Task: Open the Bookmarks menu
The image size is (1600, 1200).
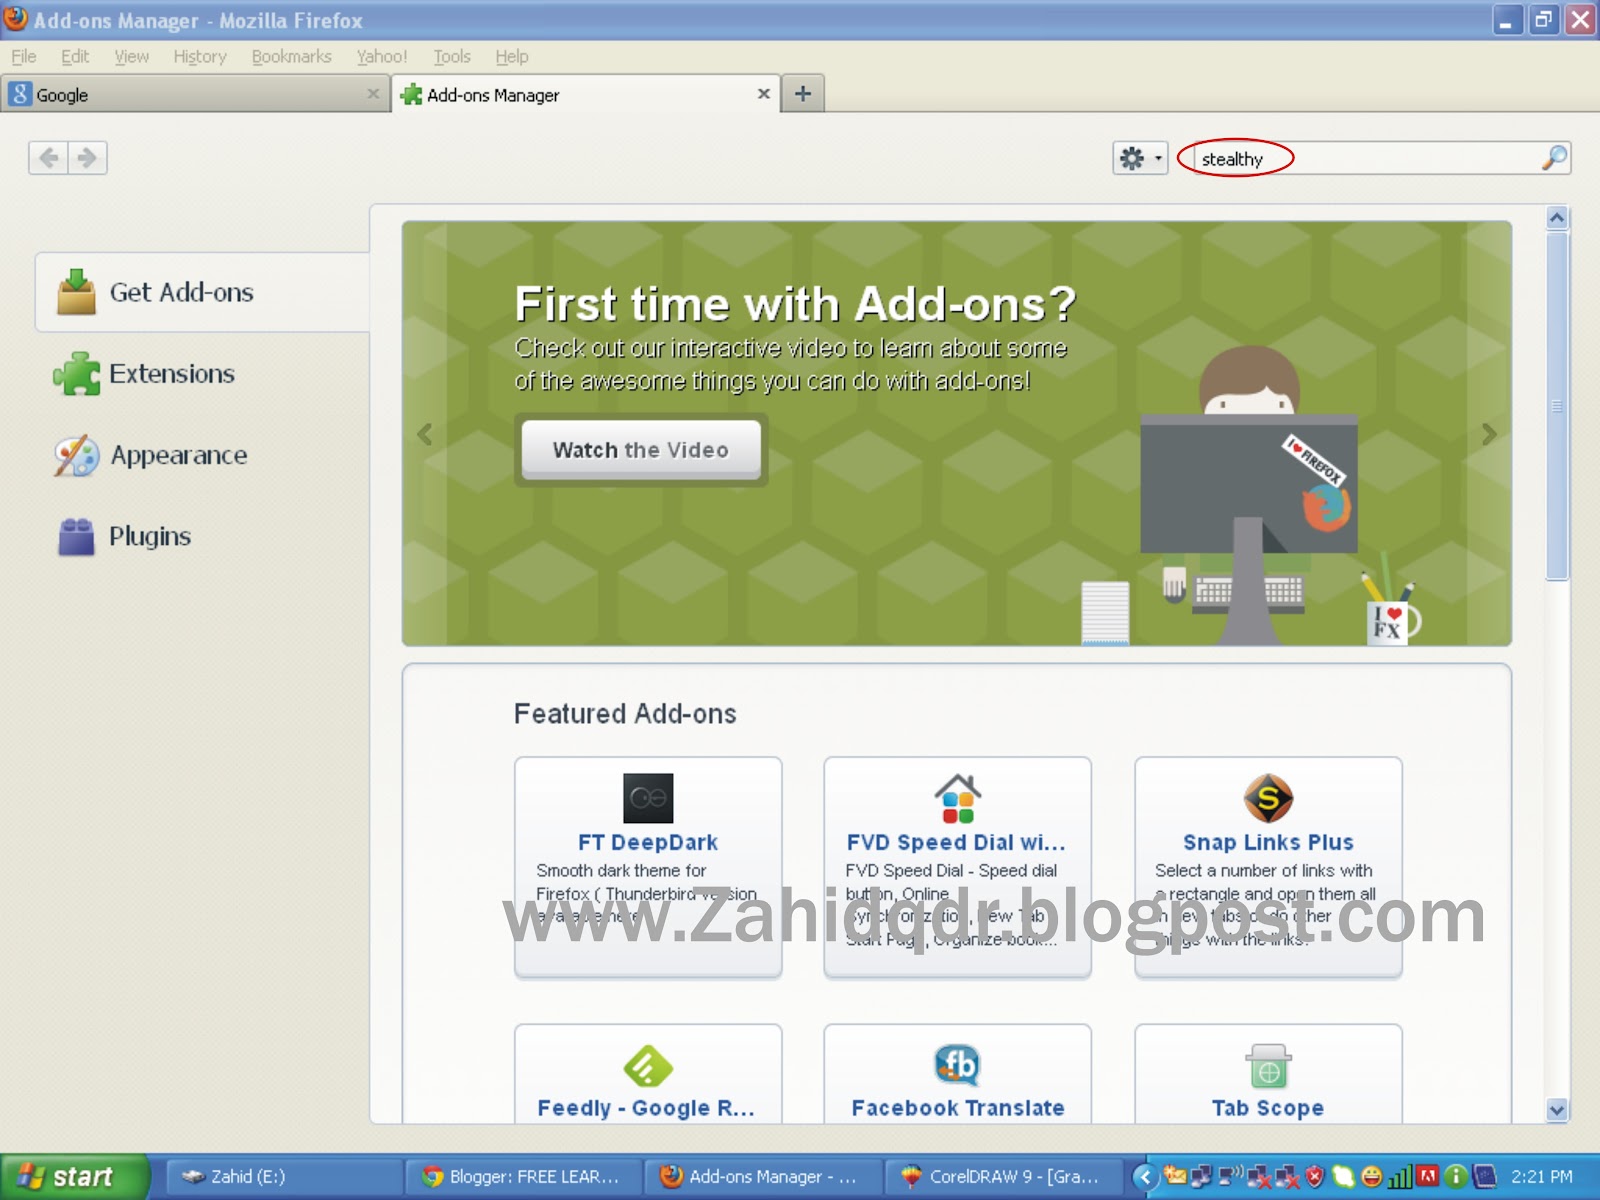Action: (x=291, y=57)
